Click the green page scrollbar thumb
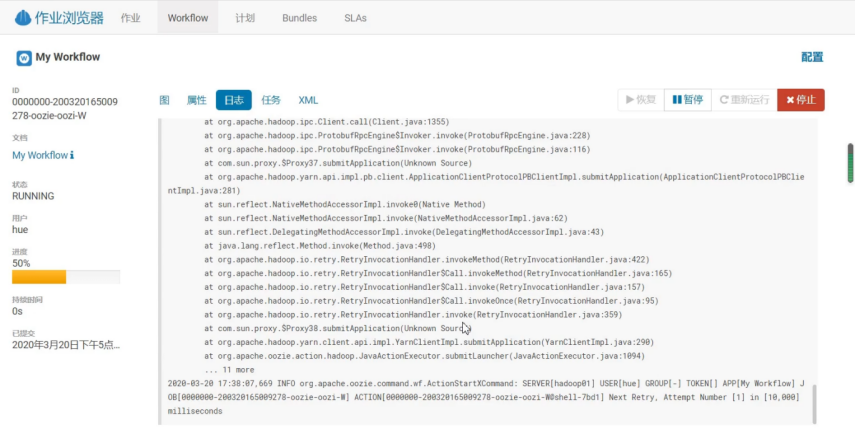This screenshot has width=856, height=444. click(x=850, y=163)
